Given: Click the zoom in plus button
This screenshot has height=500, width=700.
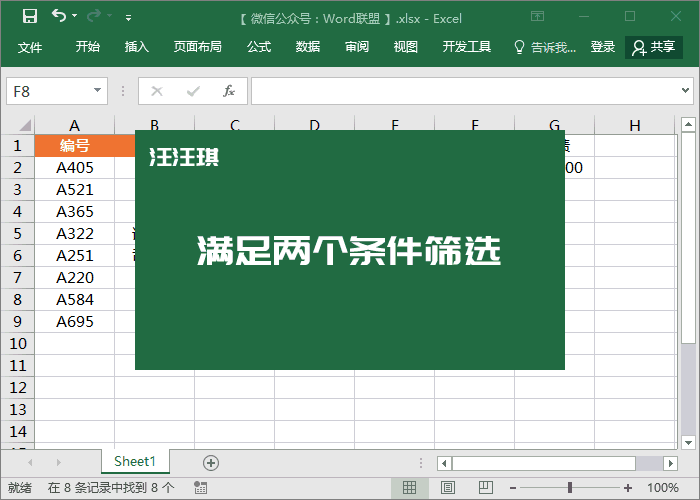Looking at the screenshot, I should [628, 488].
